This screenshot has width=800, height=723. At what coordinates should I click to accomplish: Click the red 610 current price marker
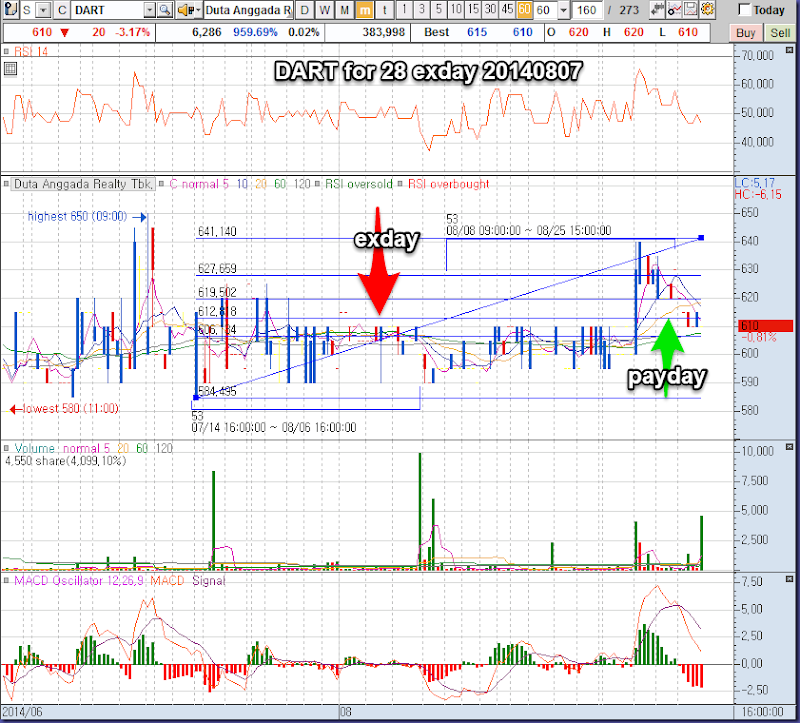pos(765,326)
